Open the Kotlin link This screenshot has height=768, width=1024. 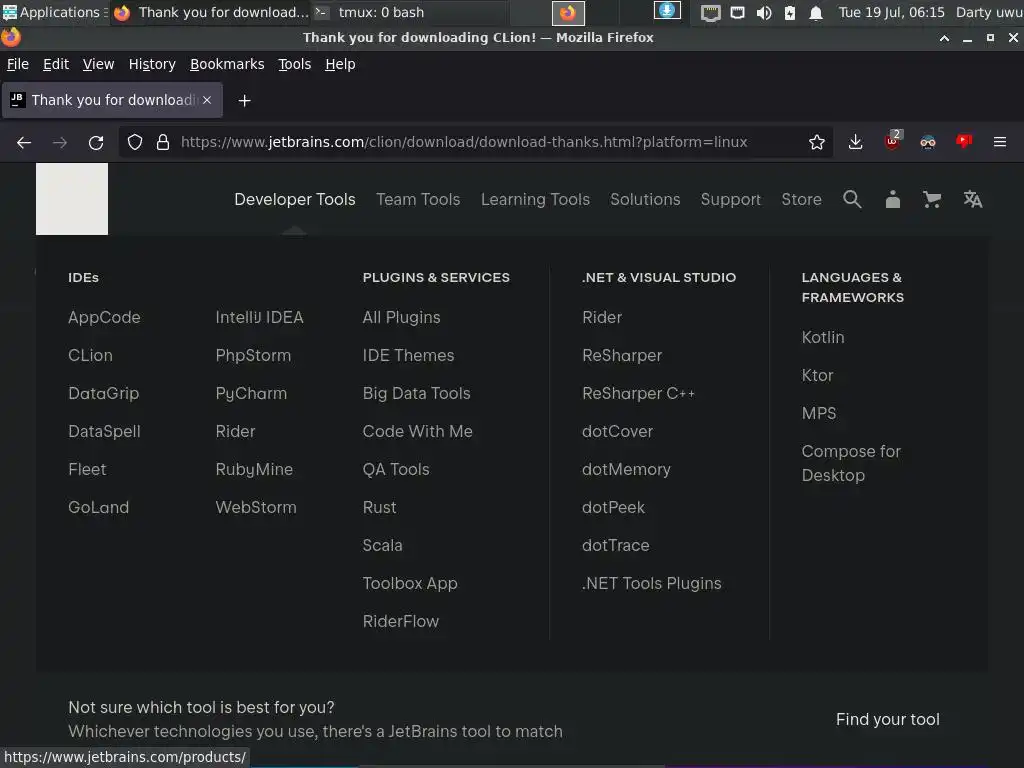[x=823, y=337]
